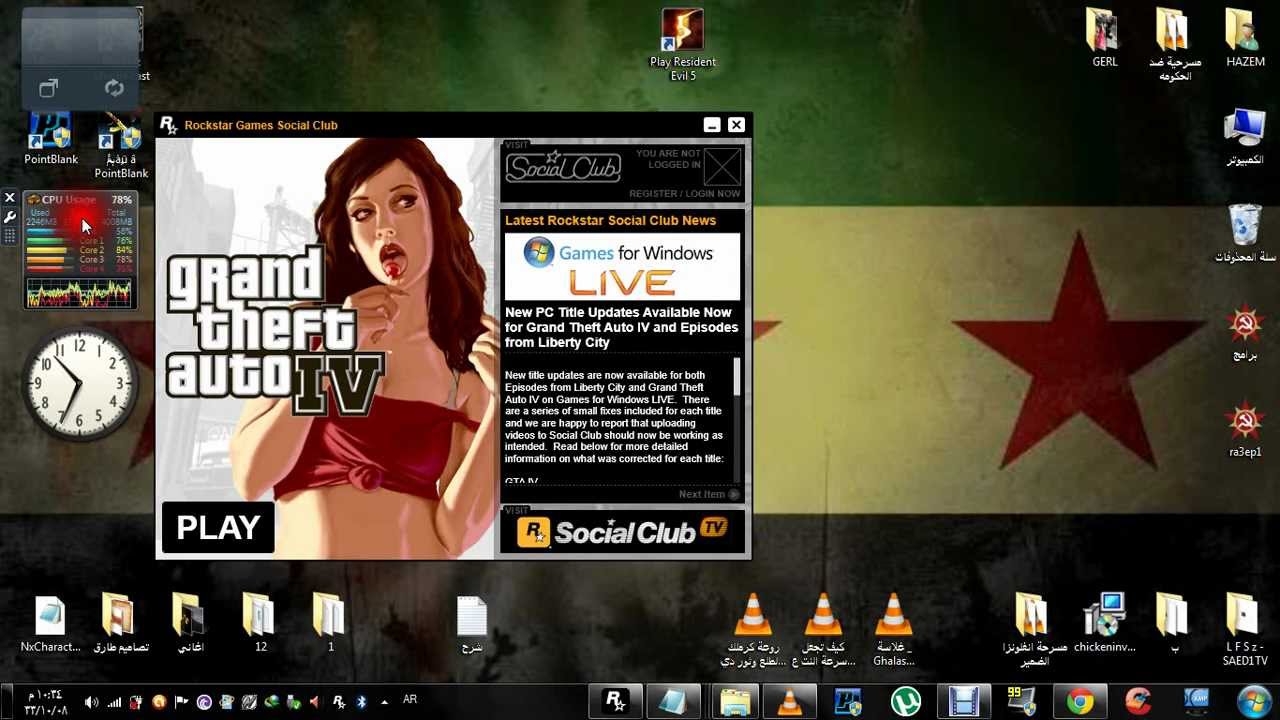The height and width of the screenshot is (720, 1280).
Task: Close the CPU Usage gadget
Action: click(x=9, y=198)
